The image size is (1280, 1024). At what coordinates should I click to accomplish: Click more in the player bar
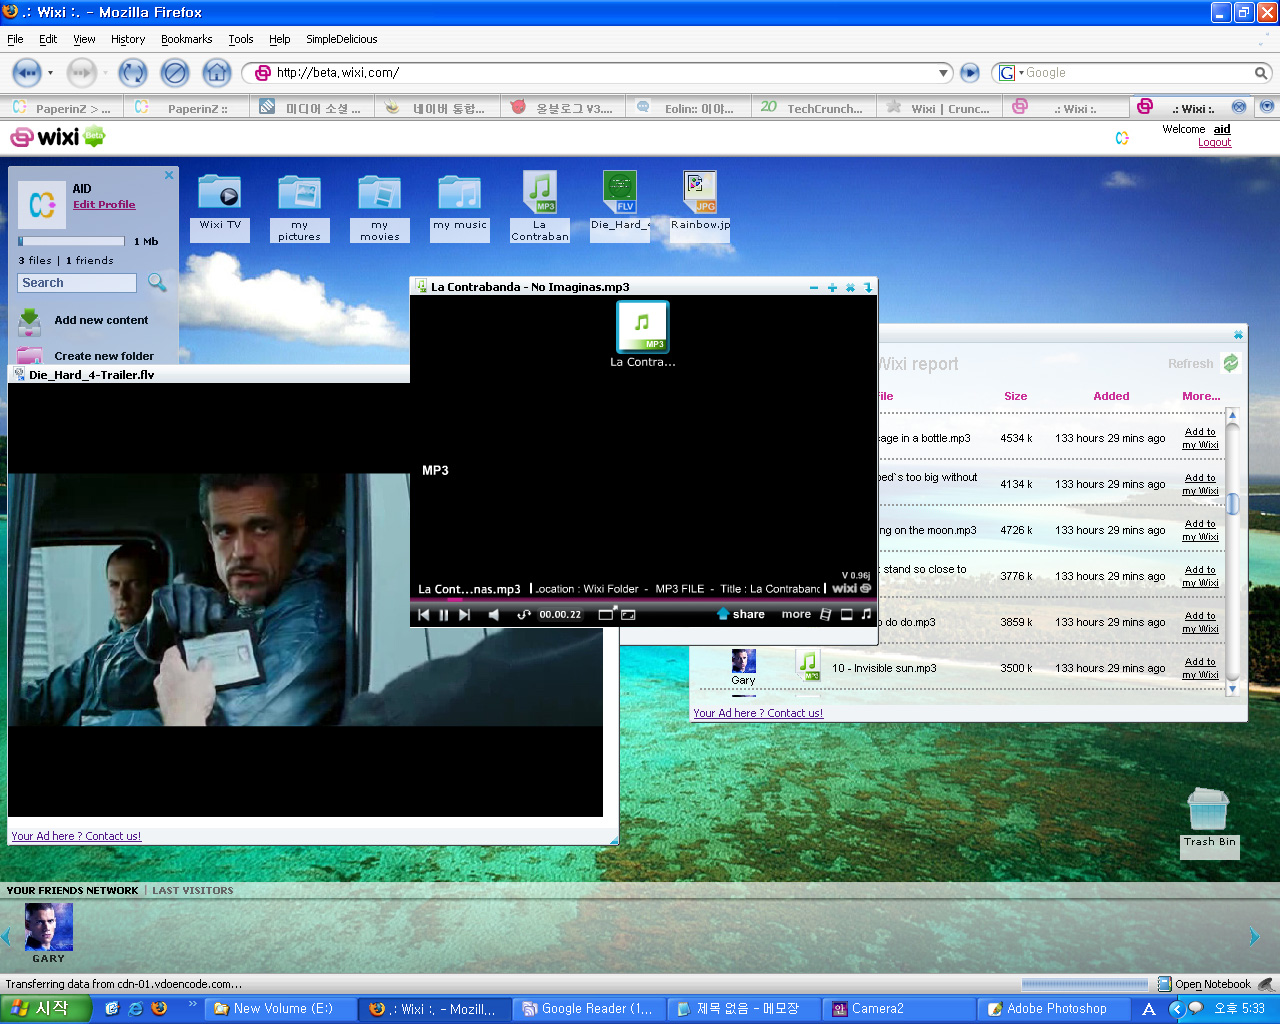796,614
